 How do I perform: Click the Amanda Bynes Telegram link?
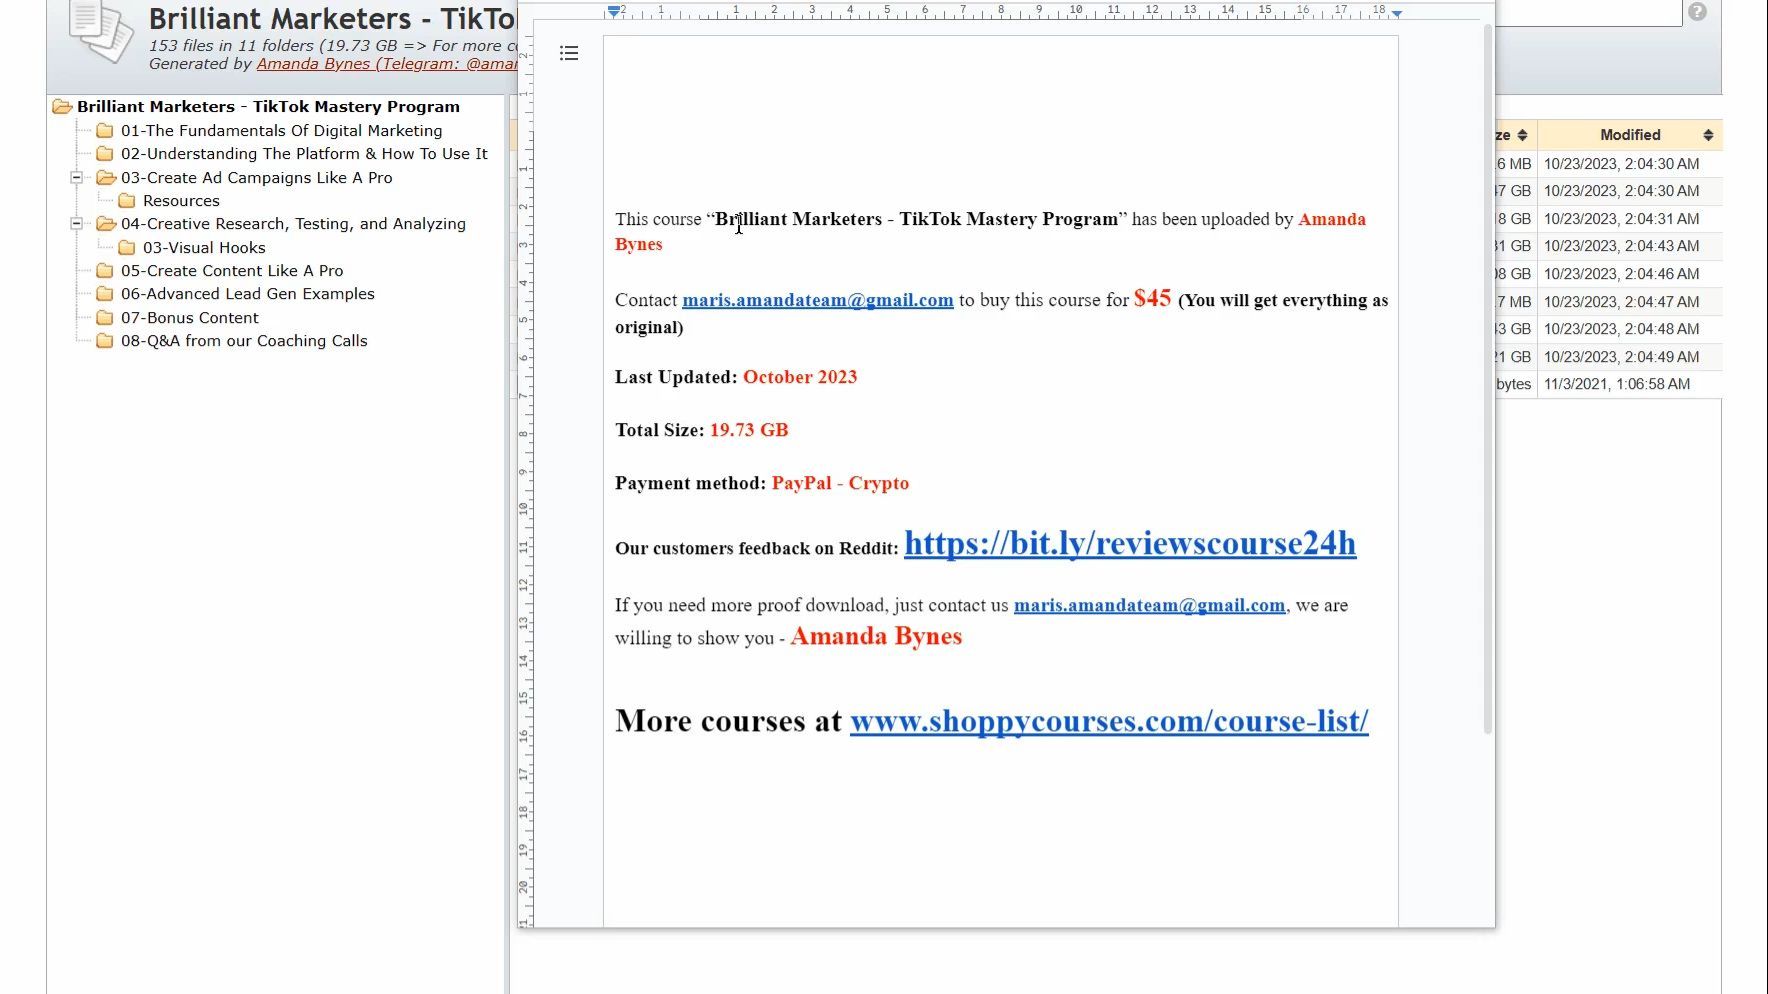coord(386,64)
